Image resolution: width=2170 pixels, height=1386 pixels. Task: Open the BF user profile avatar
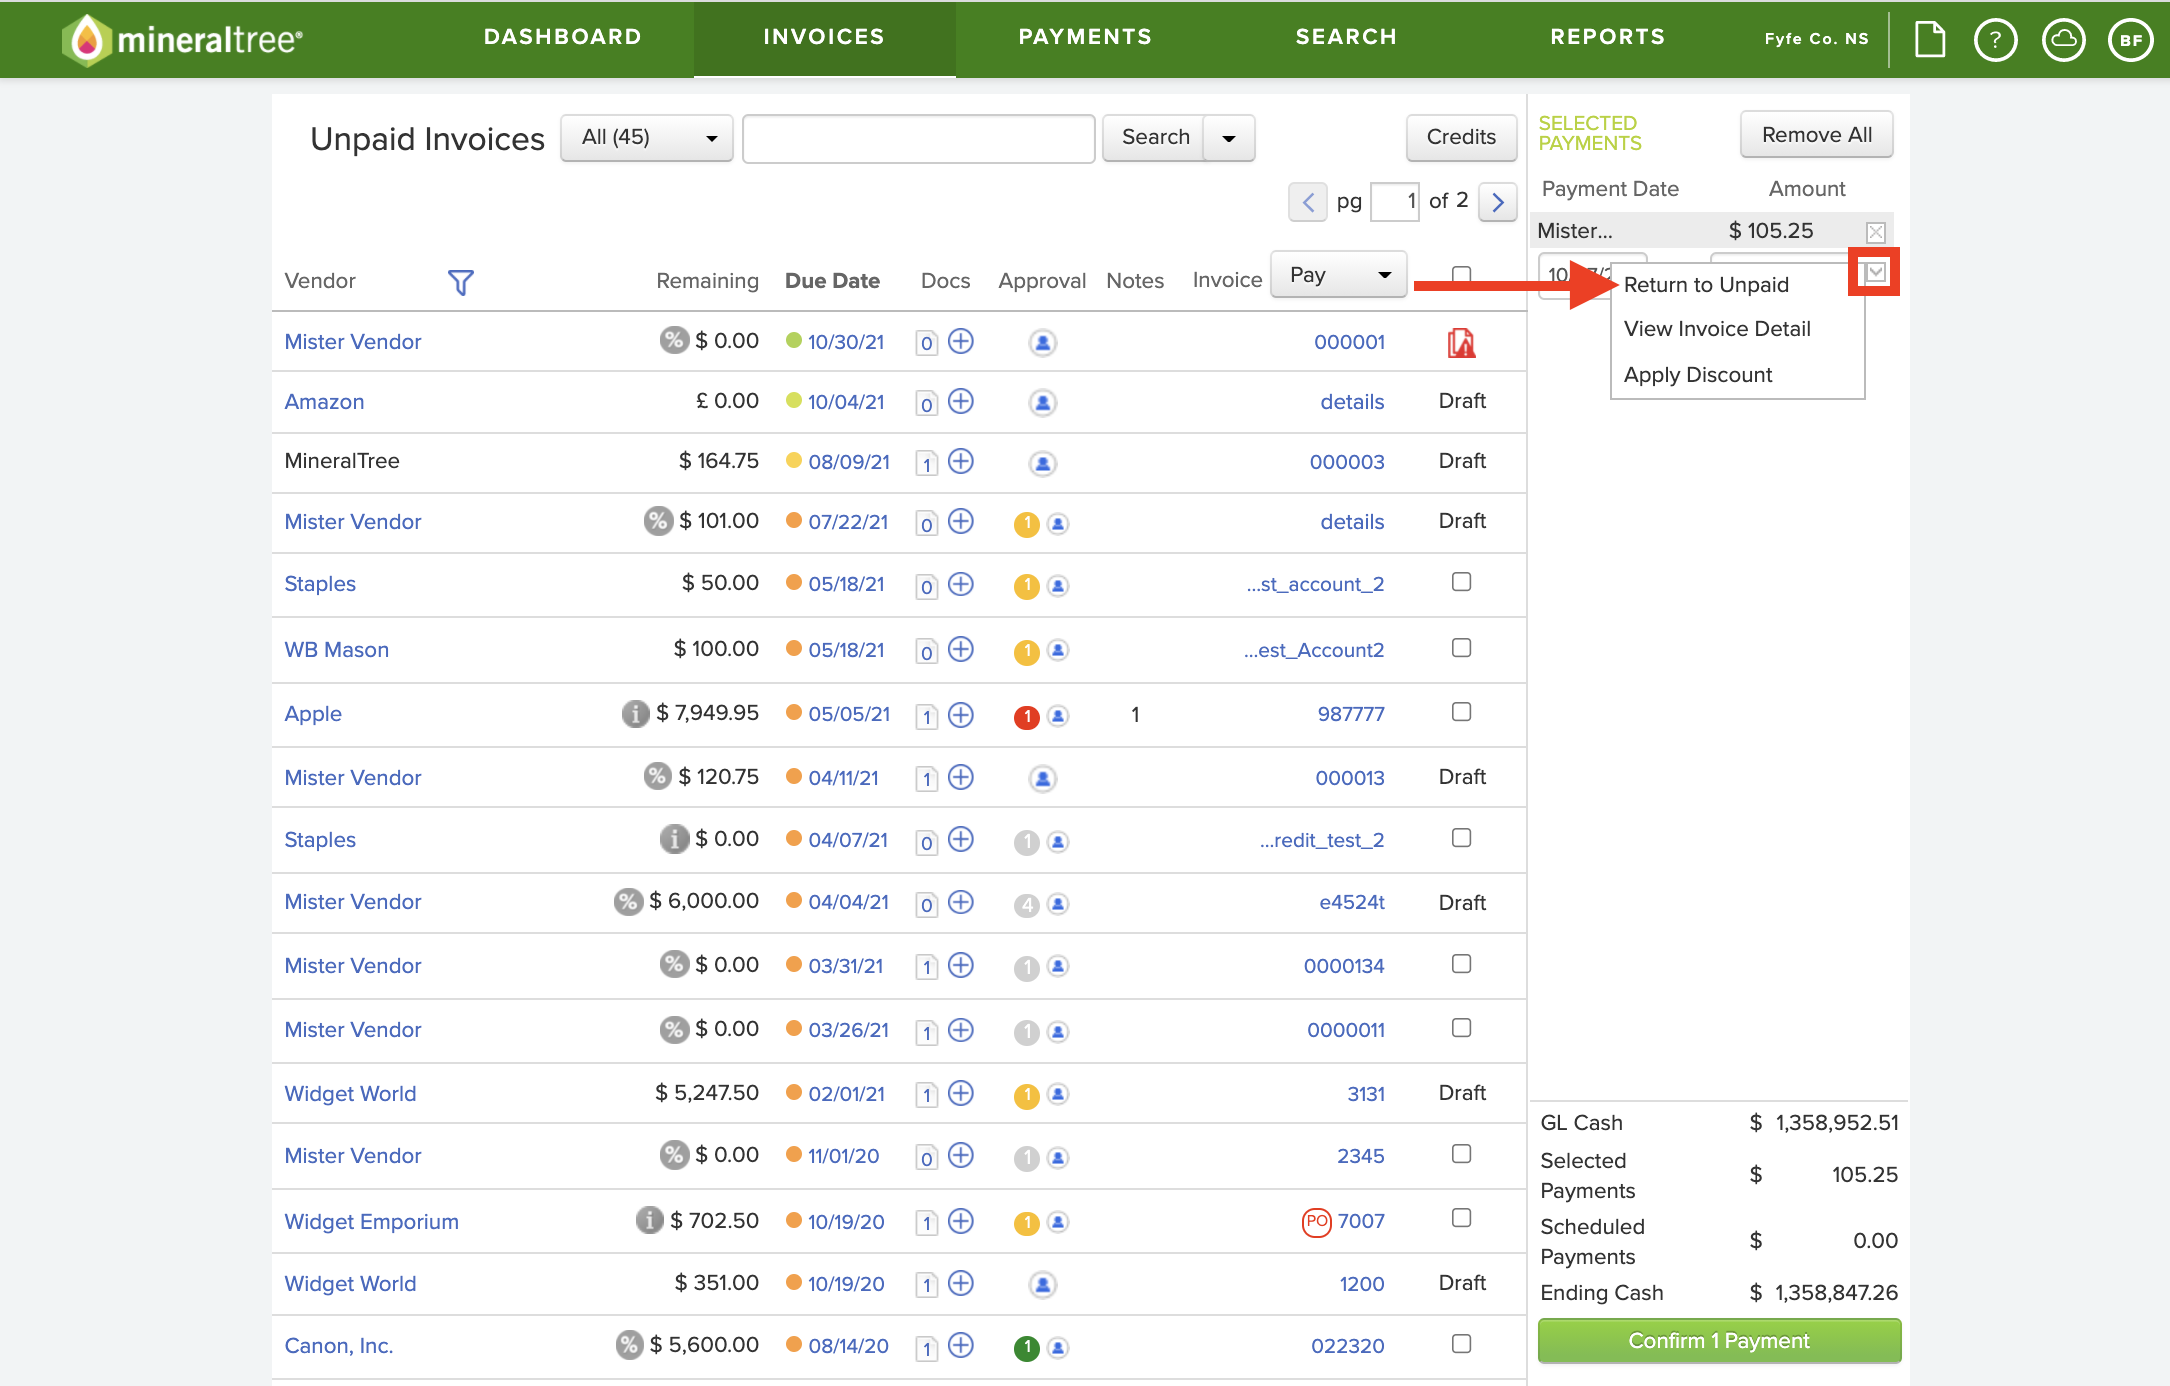pyautogui.click(x=2131, y=40)
